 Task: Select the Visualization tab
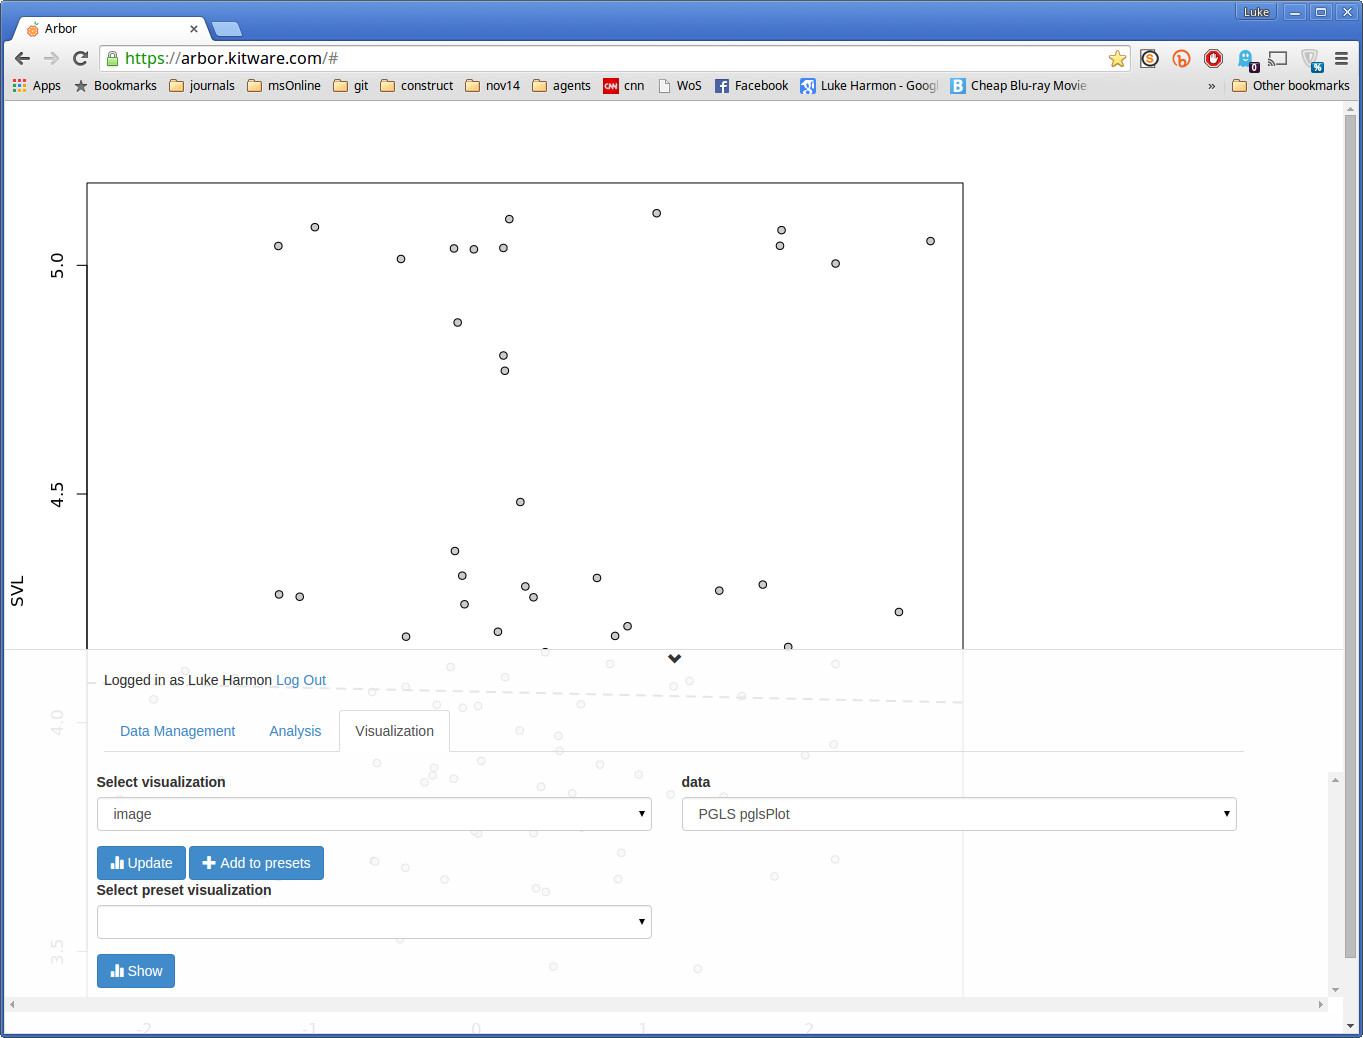(x=395, y=731)
